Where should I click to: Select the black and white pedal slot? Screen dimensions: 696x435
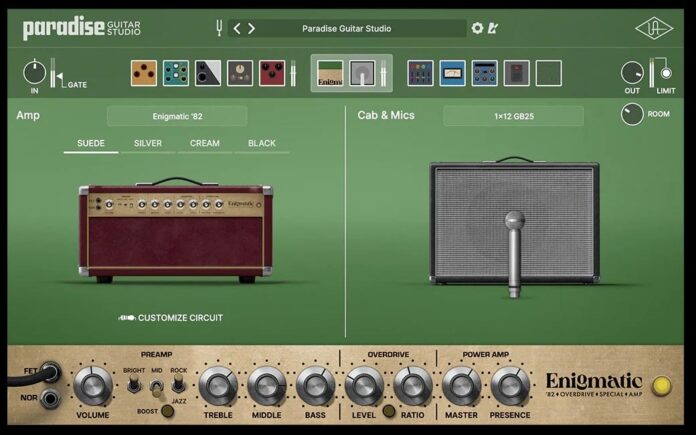coord(208,73)
